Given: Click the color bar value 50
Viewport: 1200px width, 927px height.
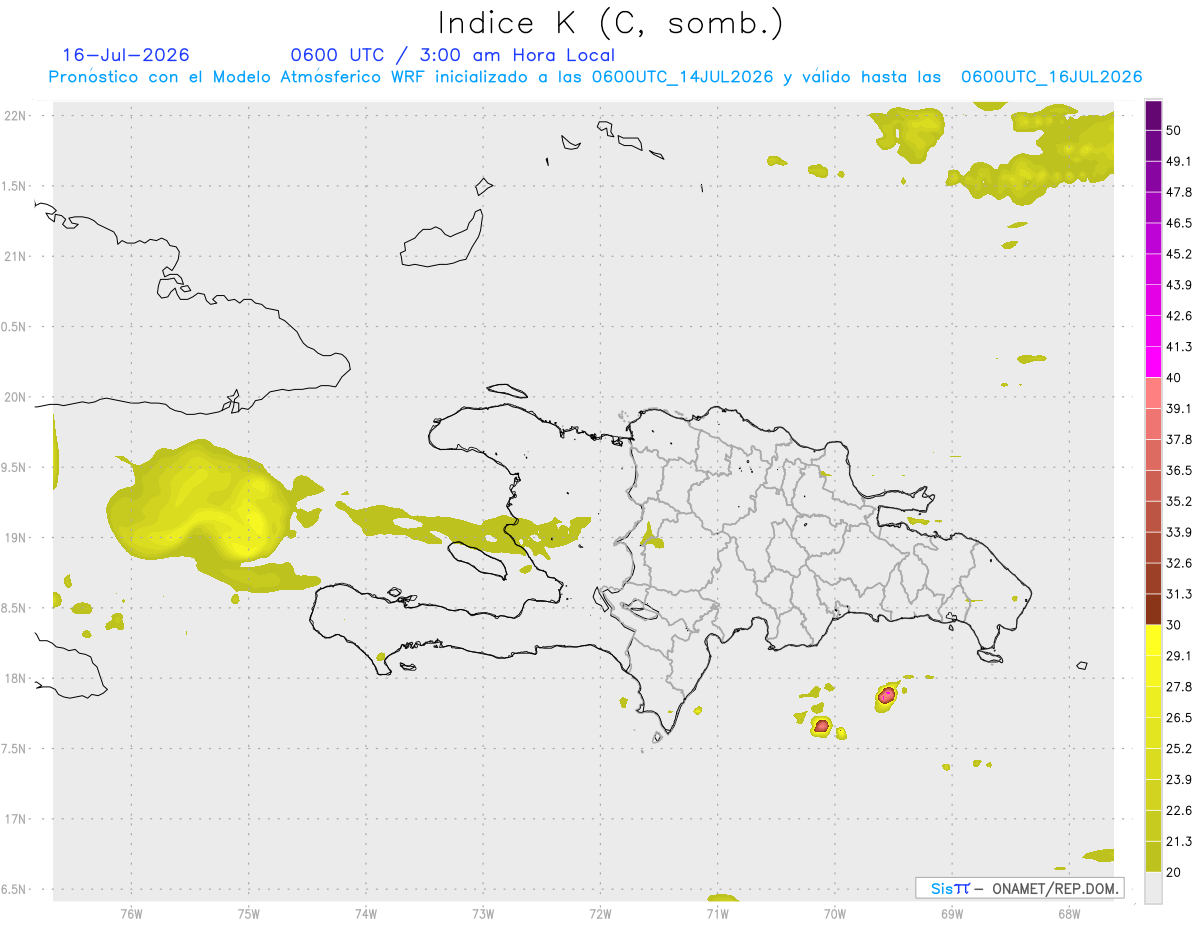Looking at the screenshot, I should tap(1175, 130).
